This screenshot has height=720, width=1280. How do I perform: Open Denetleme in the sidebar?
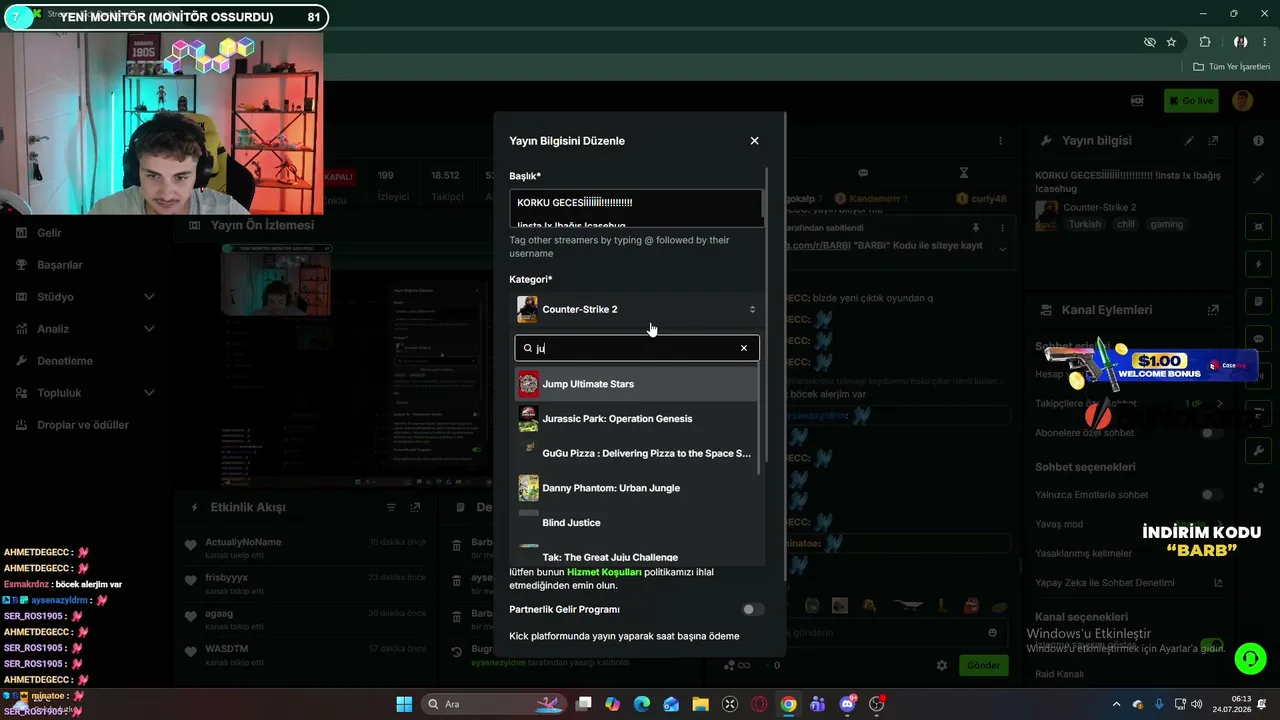65,361
